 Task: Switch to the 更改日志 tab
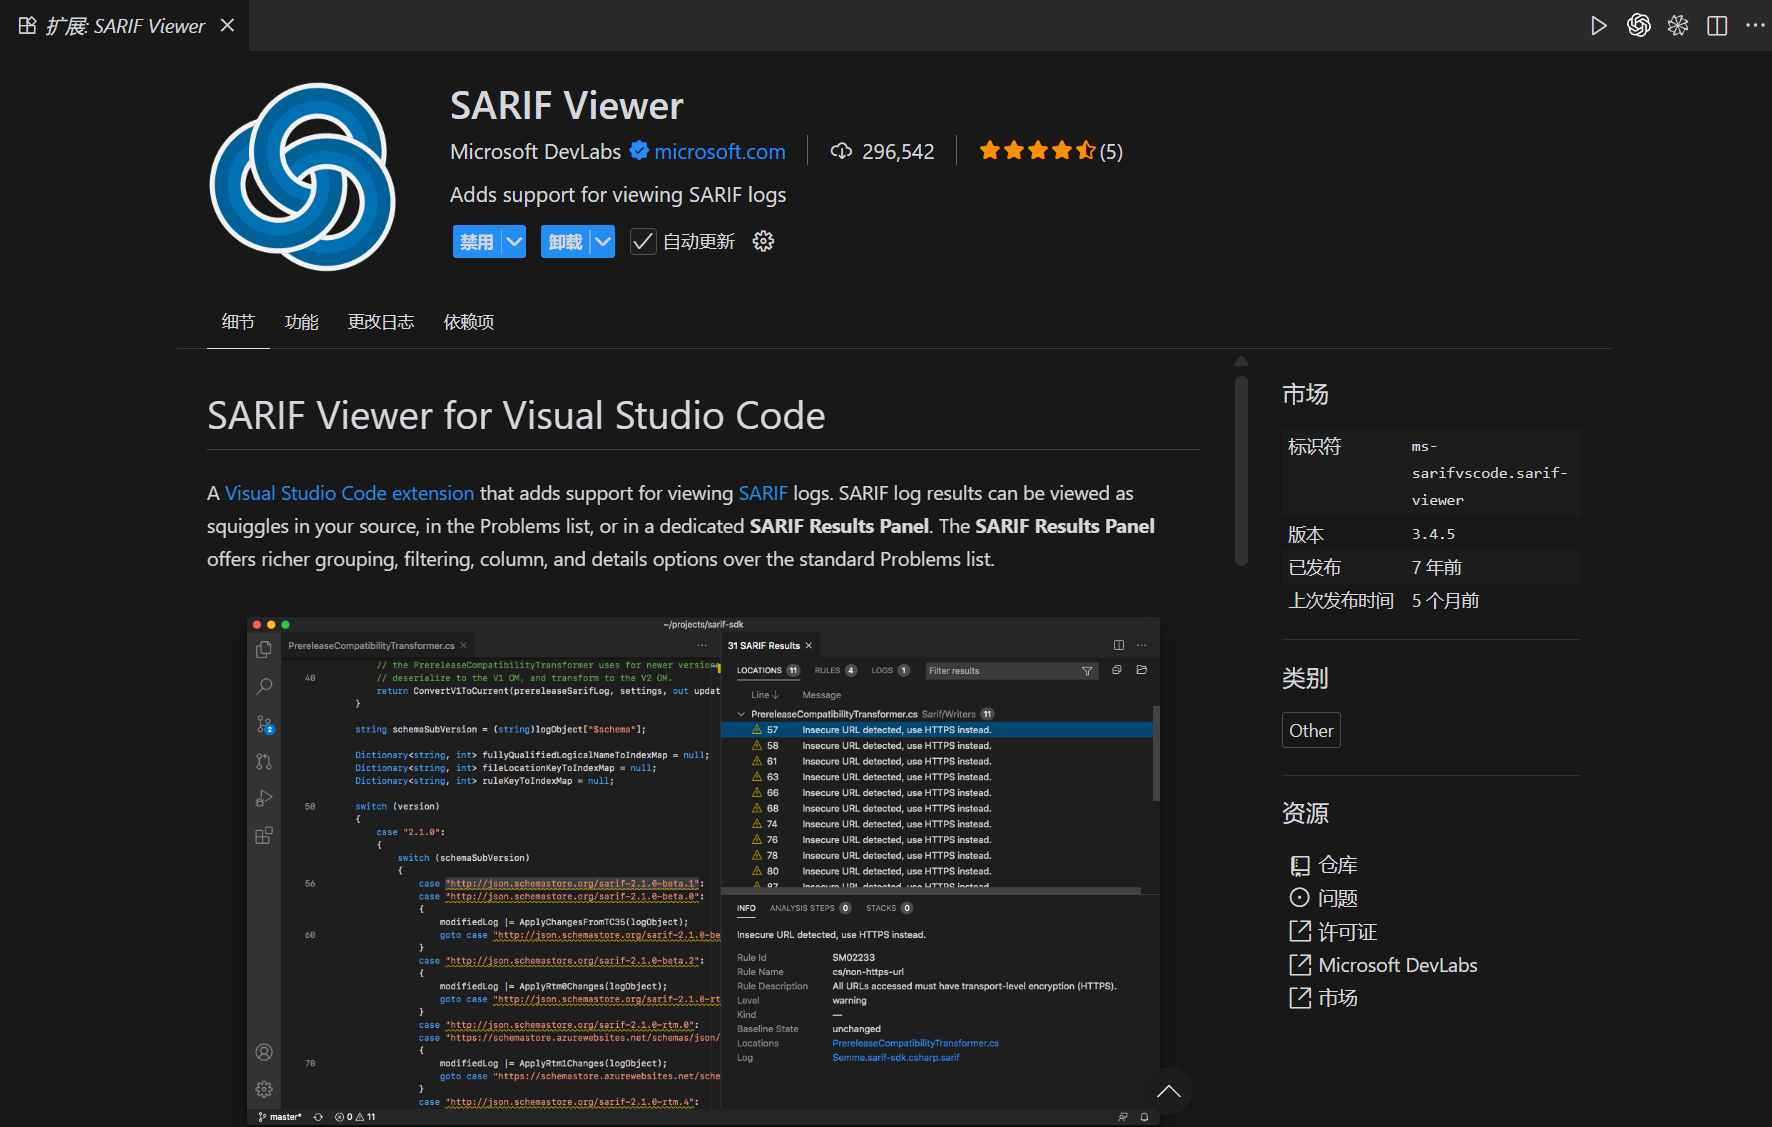pos(380,322)
